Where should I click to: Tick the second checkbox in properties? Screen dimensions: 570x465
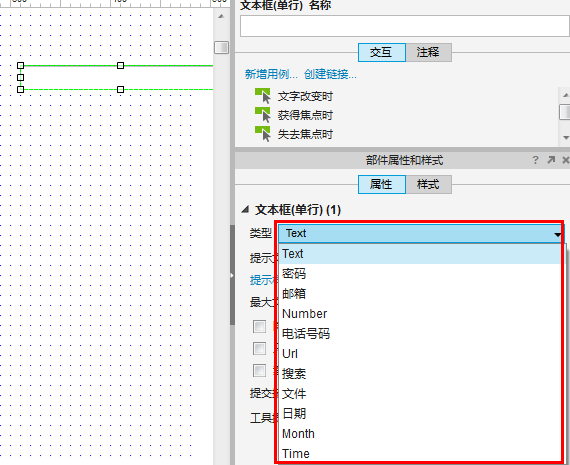click(x=260, y=349)
